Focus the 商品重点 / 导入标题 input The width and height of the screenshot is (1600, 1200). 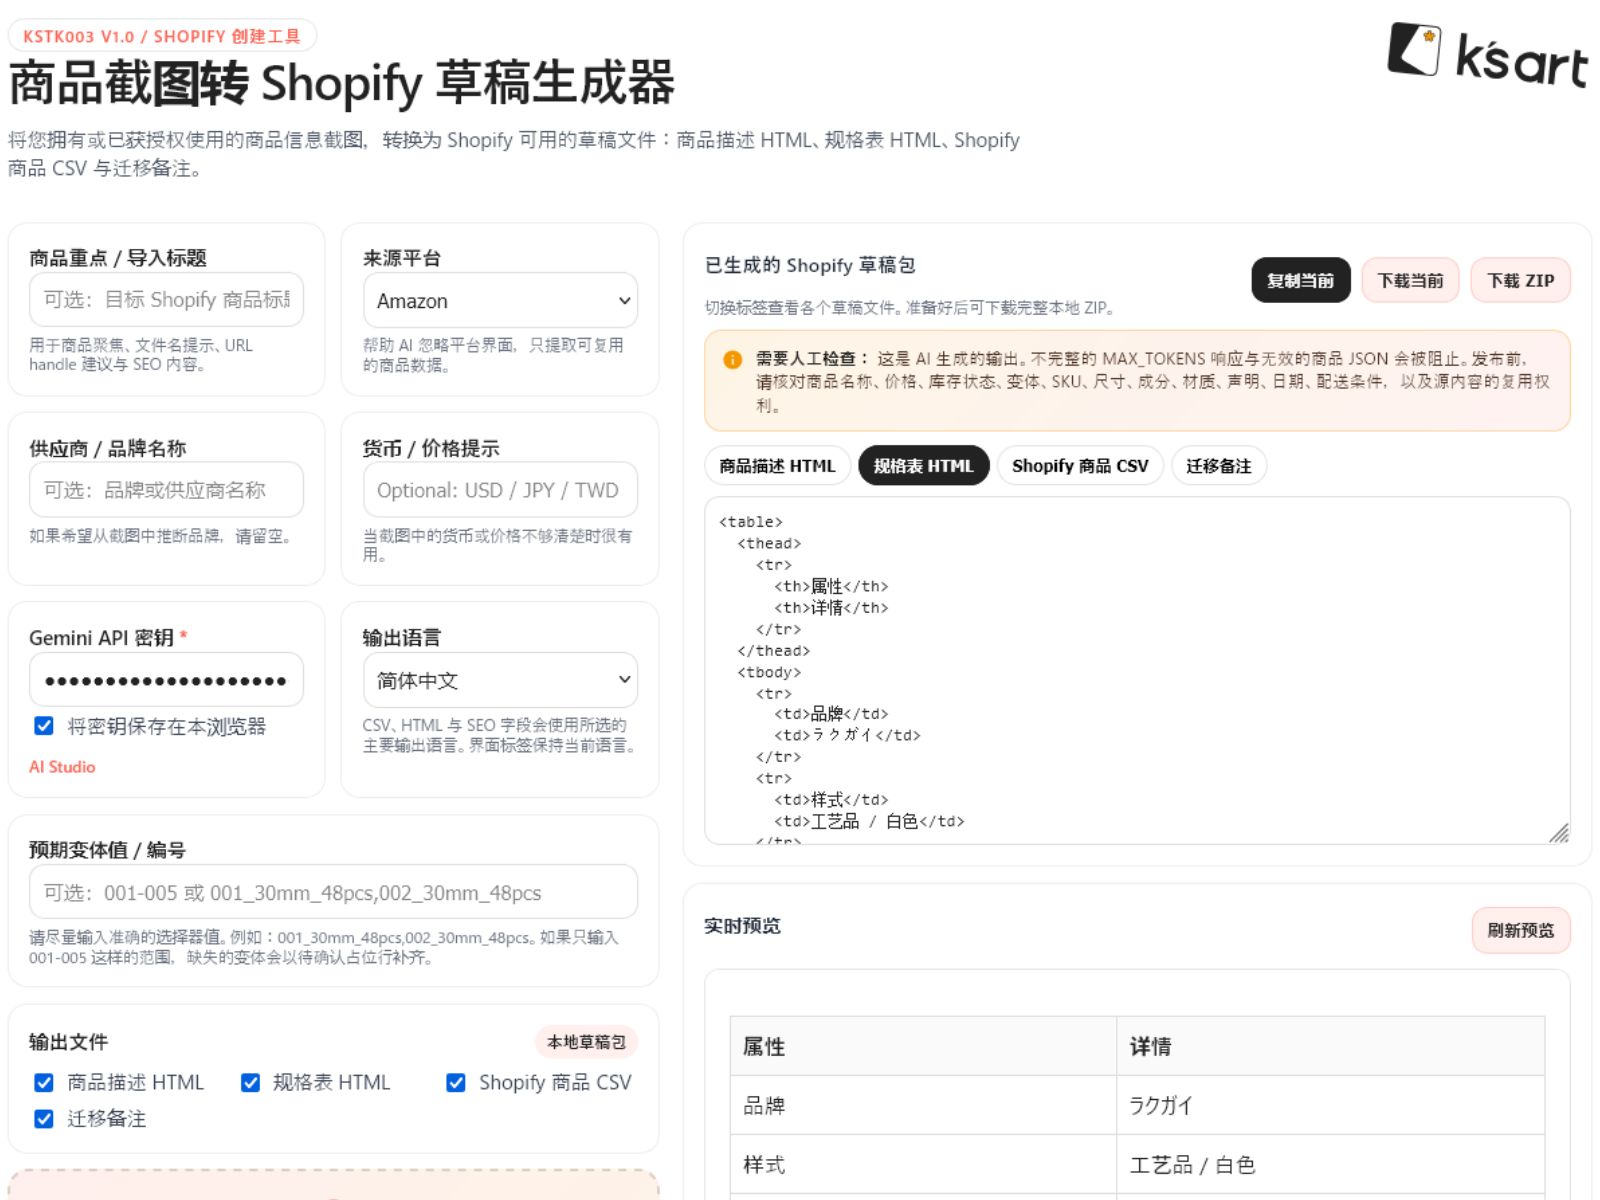[166, 300]
